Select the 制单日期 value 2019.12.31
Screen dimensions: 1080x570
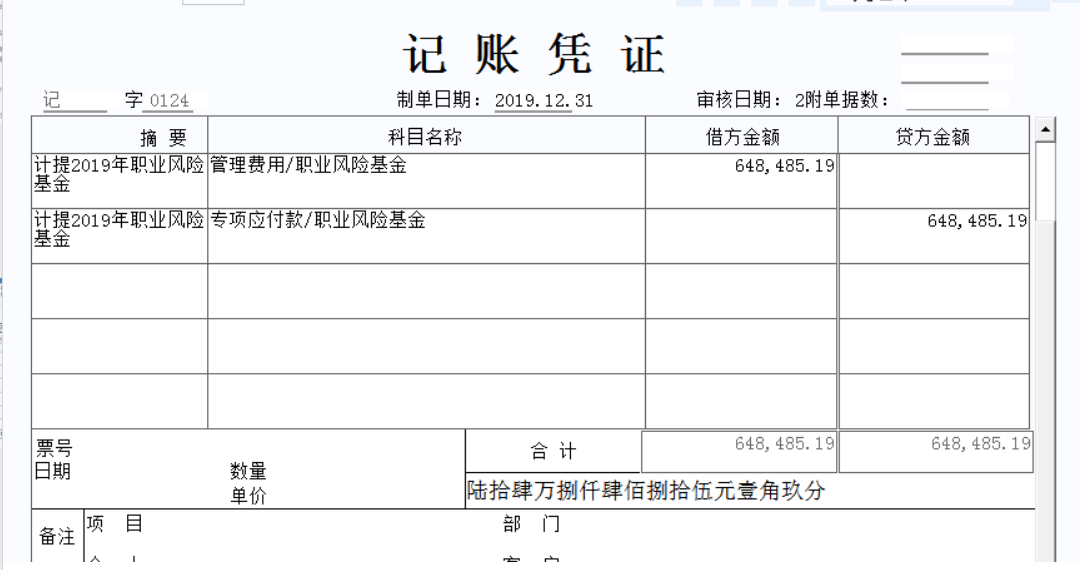pos(543,101)
